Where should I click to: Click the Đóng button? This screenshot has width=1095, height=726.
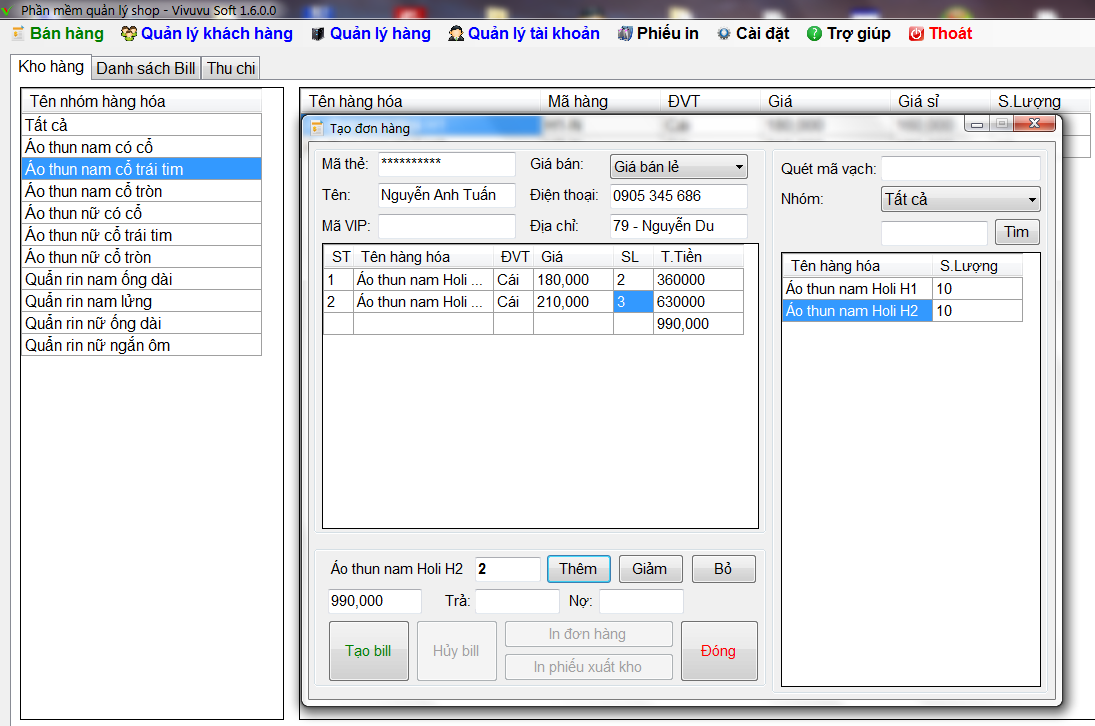719,651
